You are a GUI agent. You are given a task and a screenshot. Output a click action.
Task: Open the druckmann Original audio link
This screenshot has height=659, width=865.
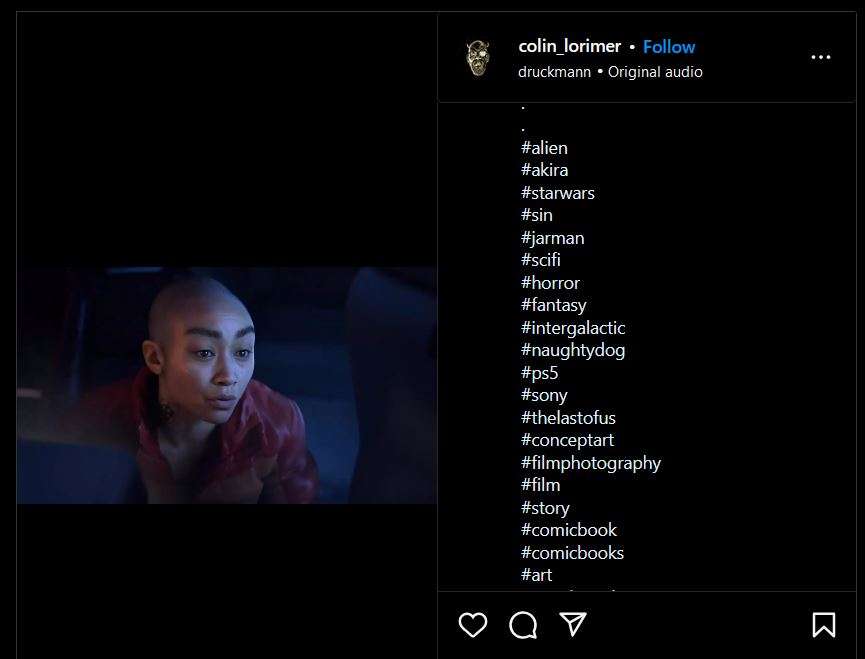610,72
